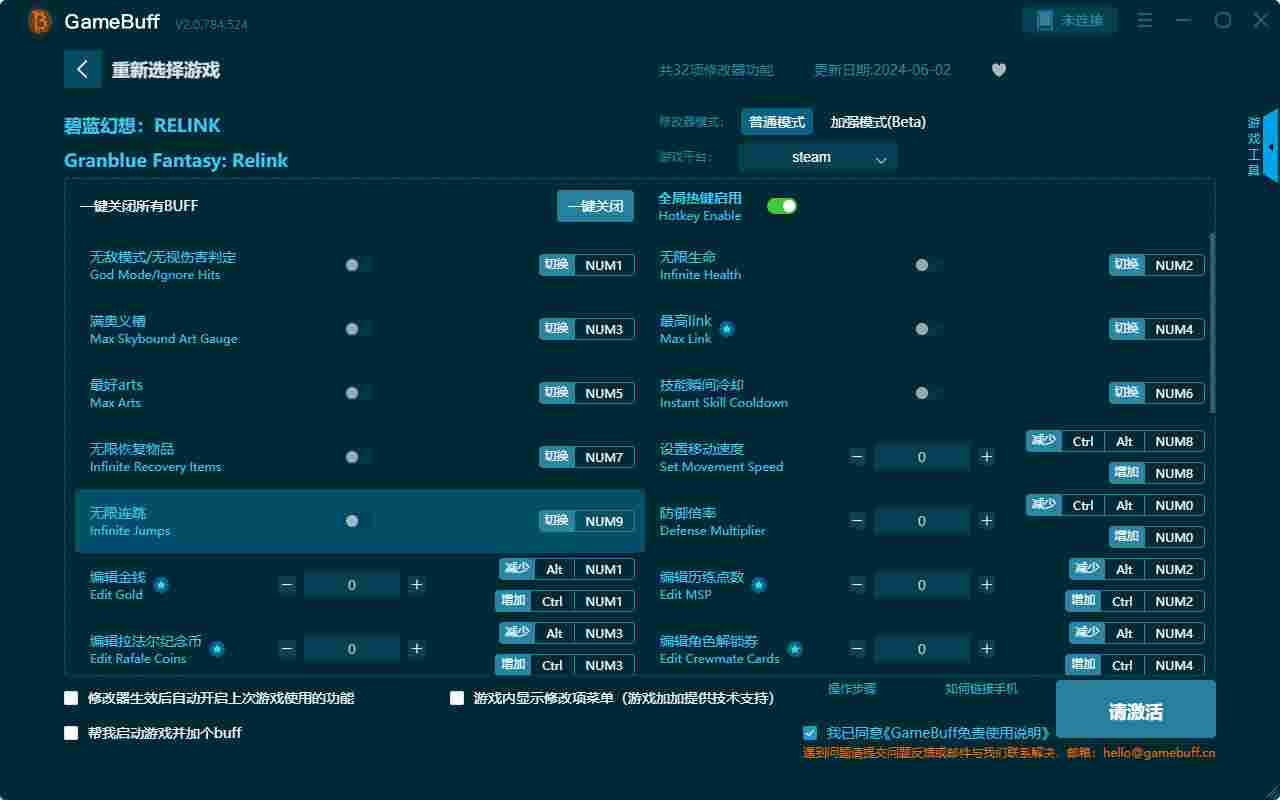This screenshot has width=1280, height=800.
Task: Toggle God Mode/Ignore Hits switch
Action: pyautogui.click(x=357, y=265)
